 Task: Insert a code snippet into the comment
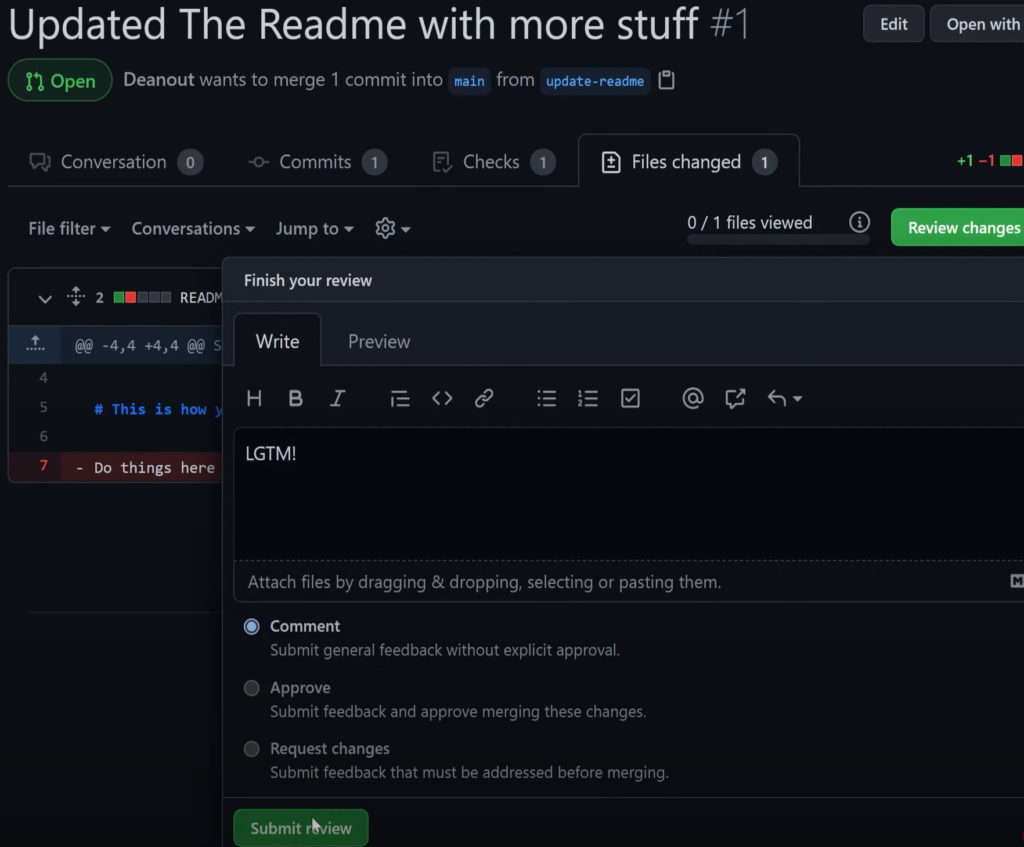pyautogui.click(x=442, y=398)
